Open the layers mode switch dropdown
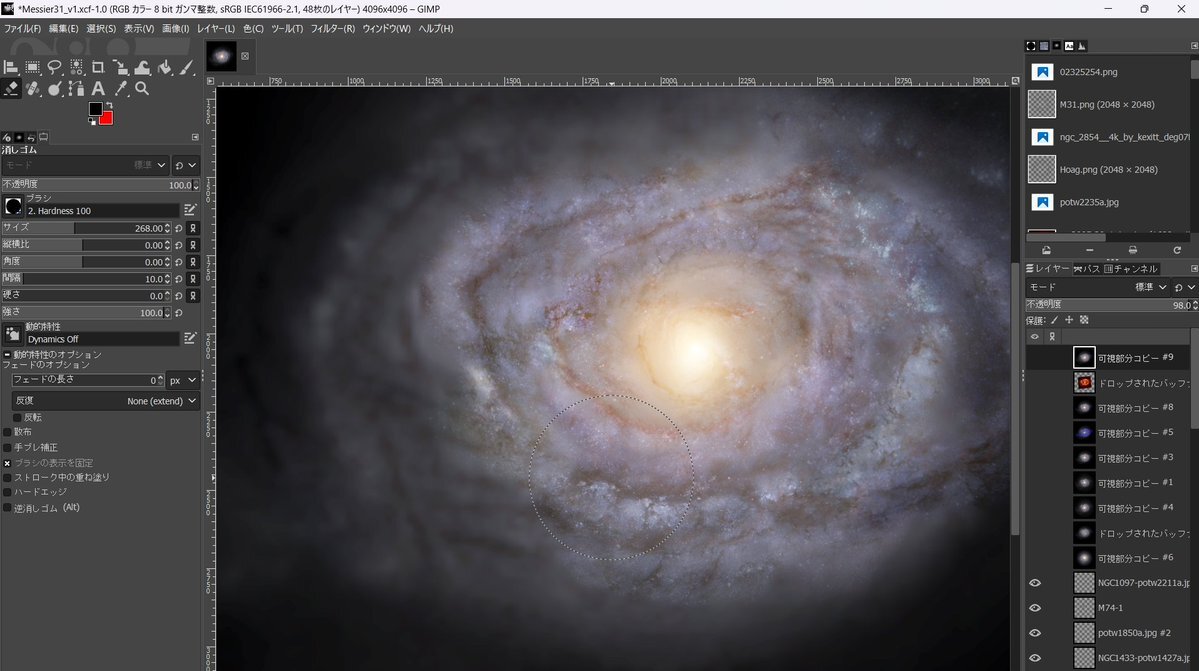The height and width of the screenshot is (671, 1199). [1184, 287]
